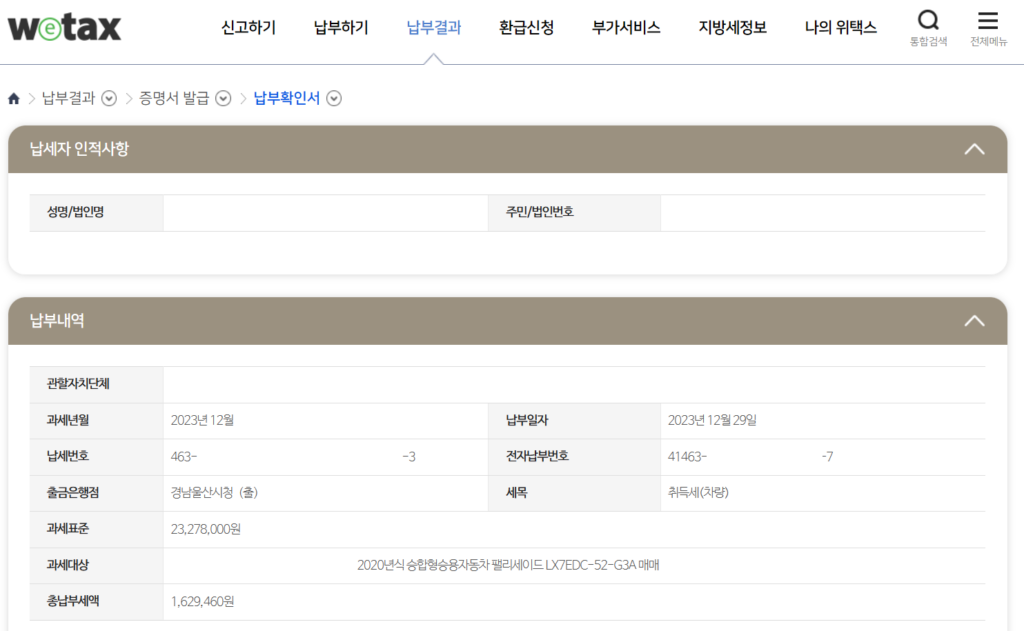Click the home icon in the breadcrumb
This screenshot has width=1024, height=631.
click(x=13, y=98)
